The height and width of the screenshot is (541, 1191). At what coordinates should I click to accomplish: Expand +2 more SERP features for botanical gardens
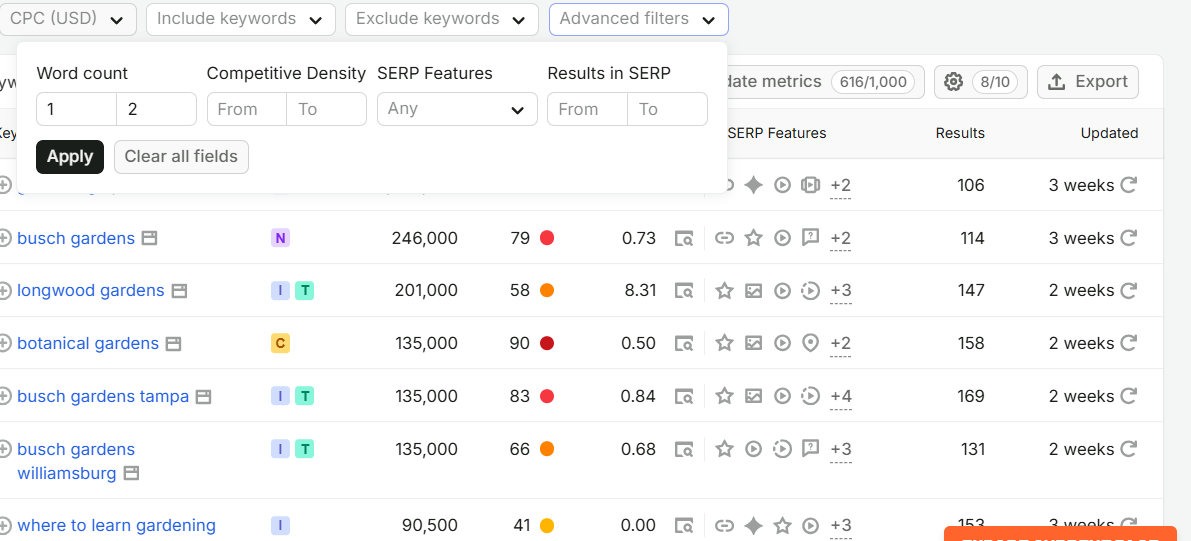840,345
